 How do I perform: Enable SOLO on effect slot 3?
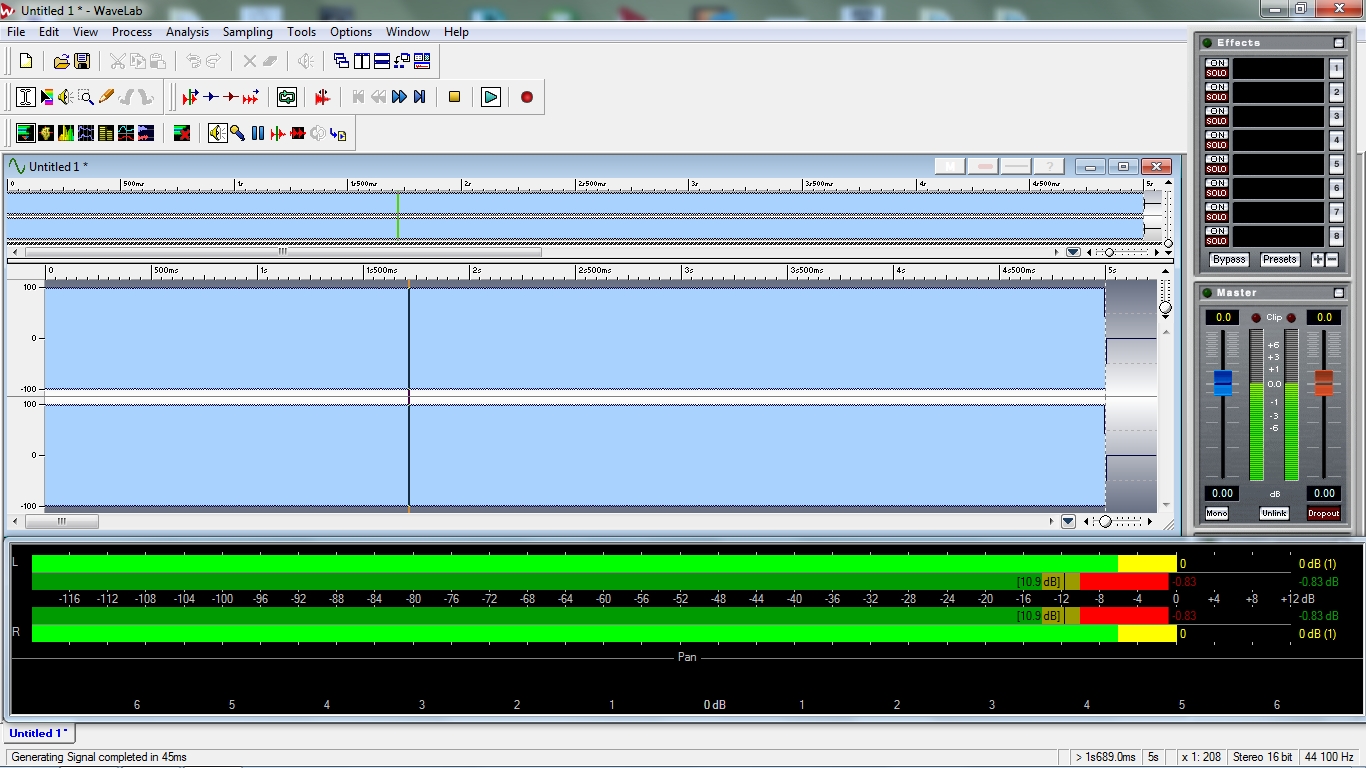pyautogui.click(x=1216, y=121)
